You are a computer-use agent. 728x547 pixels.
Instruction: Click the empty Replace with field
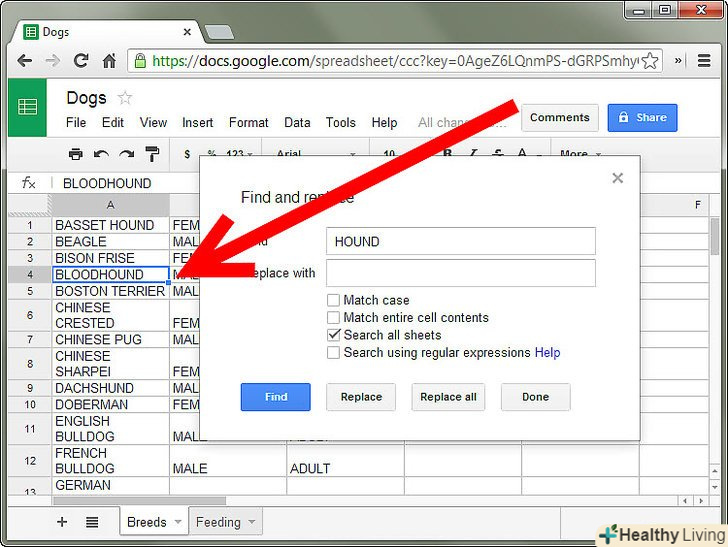tap(461, 273)
